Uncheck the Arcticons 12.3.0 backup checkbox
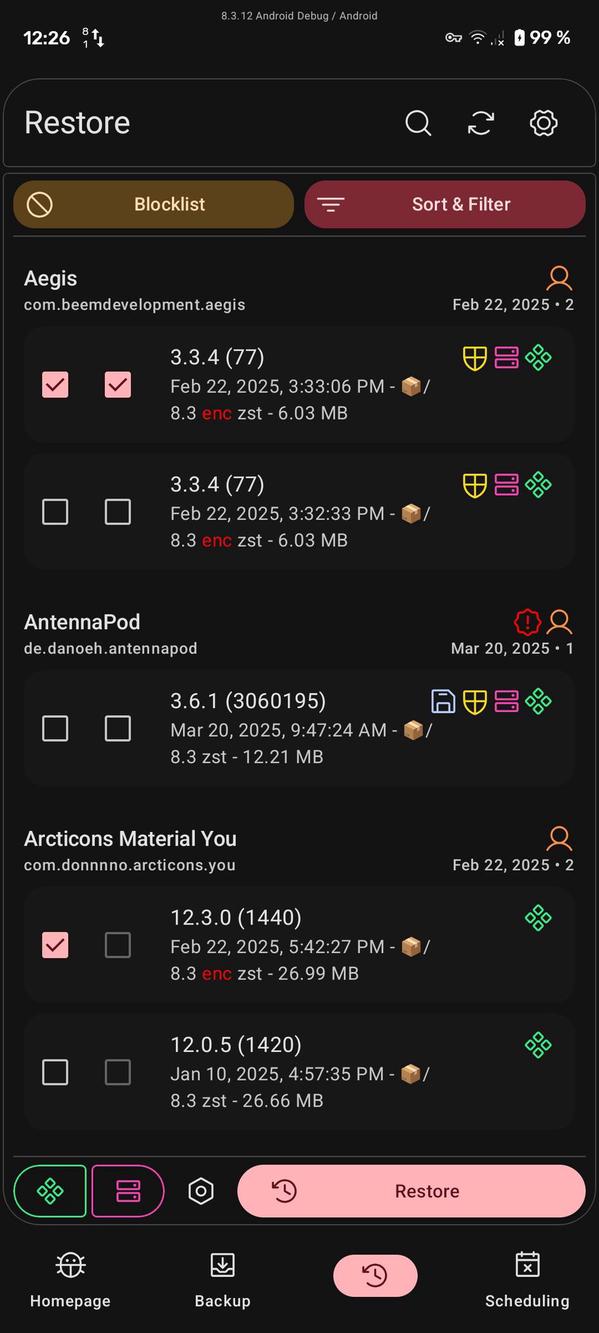The image size is (599, 1333). pos(55,945)
